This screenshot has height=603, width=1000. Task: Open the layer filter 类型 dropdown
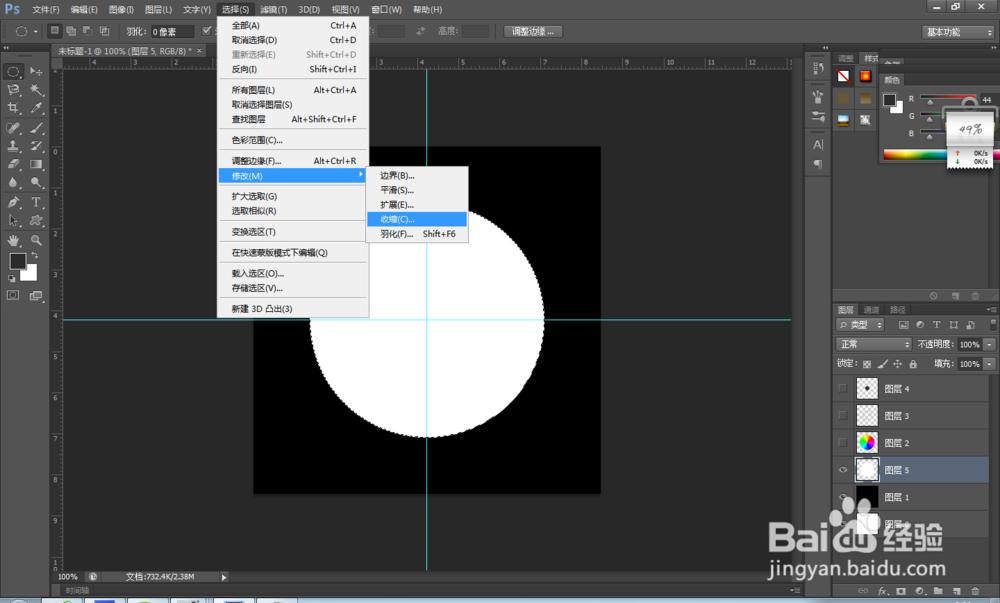click(860, 324)
